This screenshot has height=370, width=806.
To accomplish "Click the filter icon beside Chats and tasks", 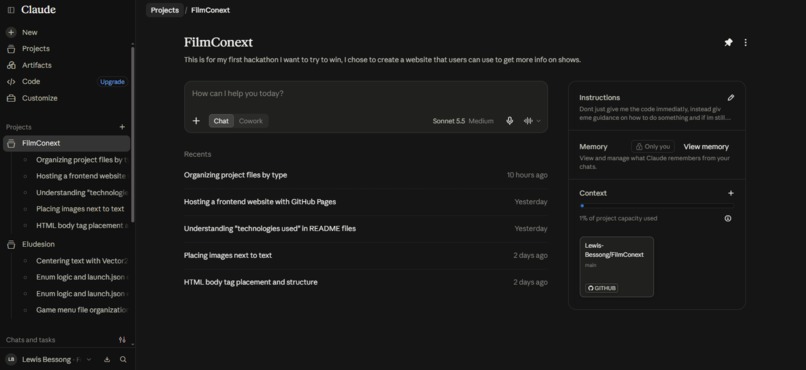I will coord(122,340).
